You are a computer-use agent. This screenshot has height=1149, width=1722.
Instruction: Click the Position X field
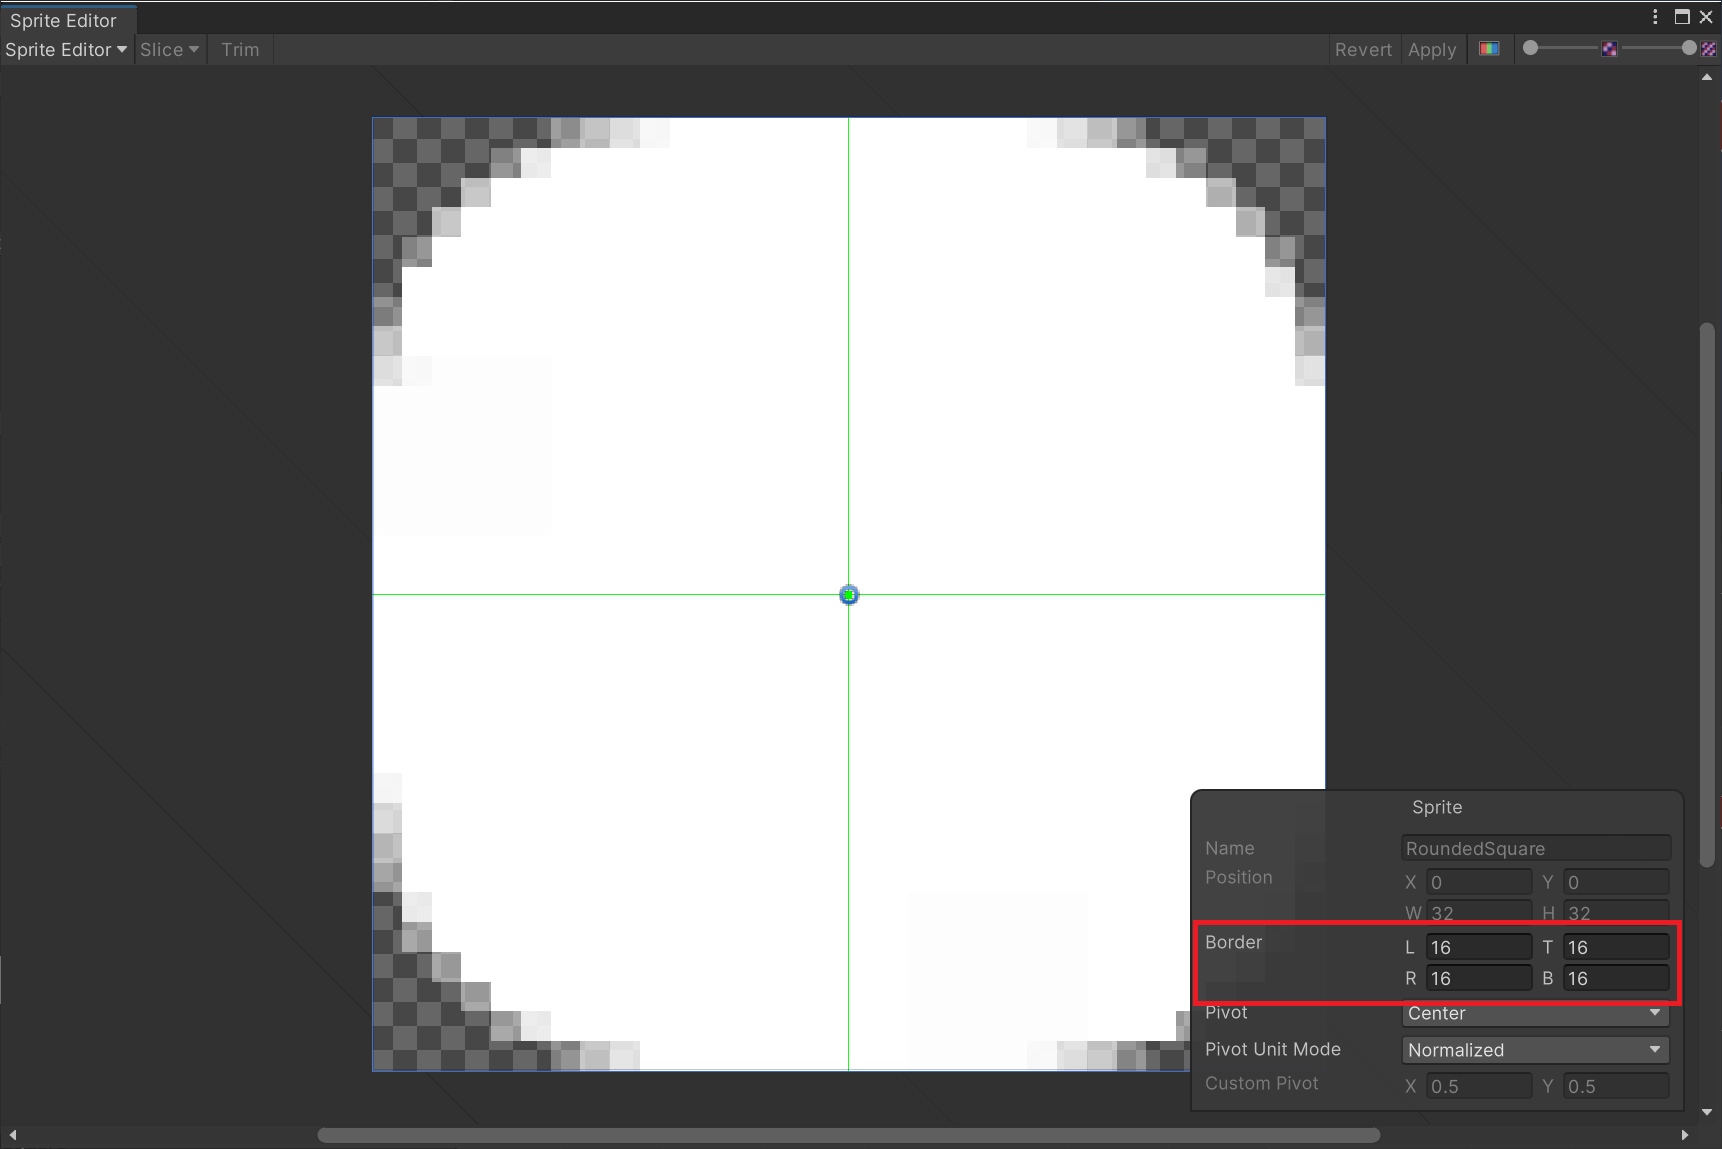1478,882
